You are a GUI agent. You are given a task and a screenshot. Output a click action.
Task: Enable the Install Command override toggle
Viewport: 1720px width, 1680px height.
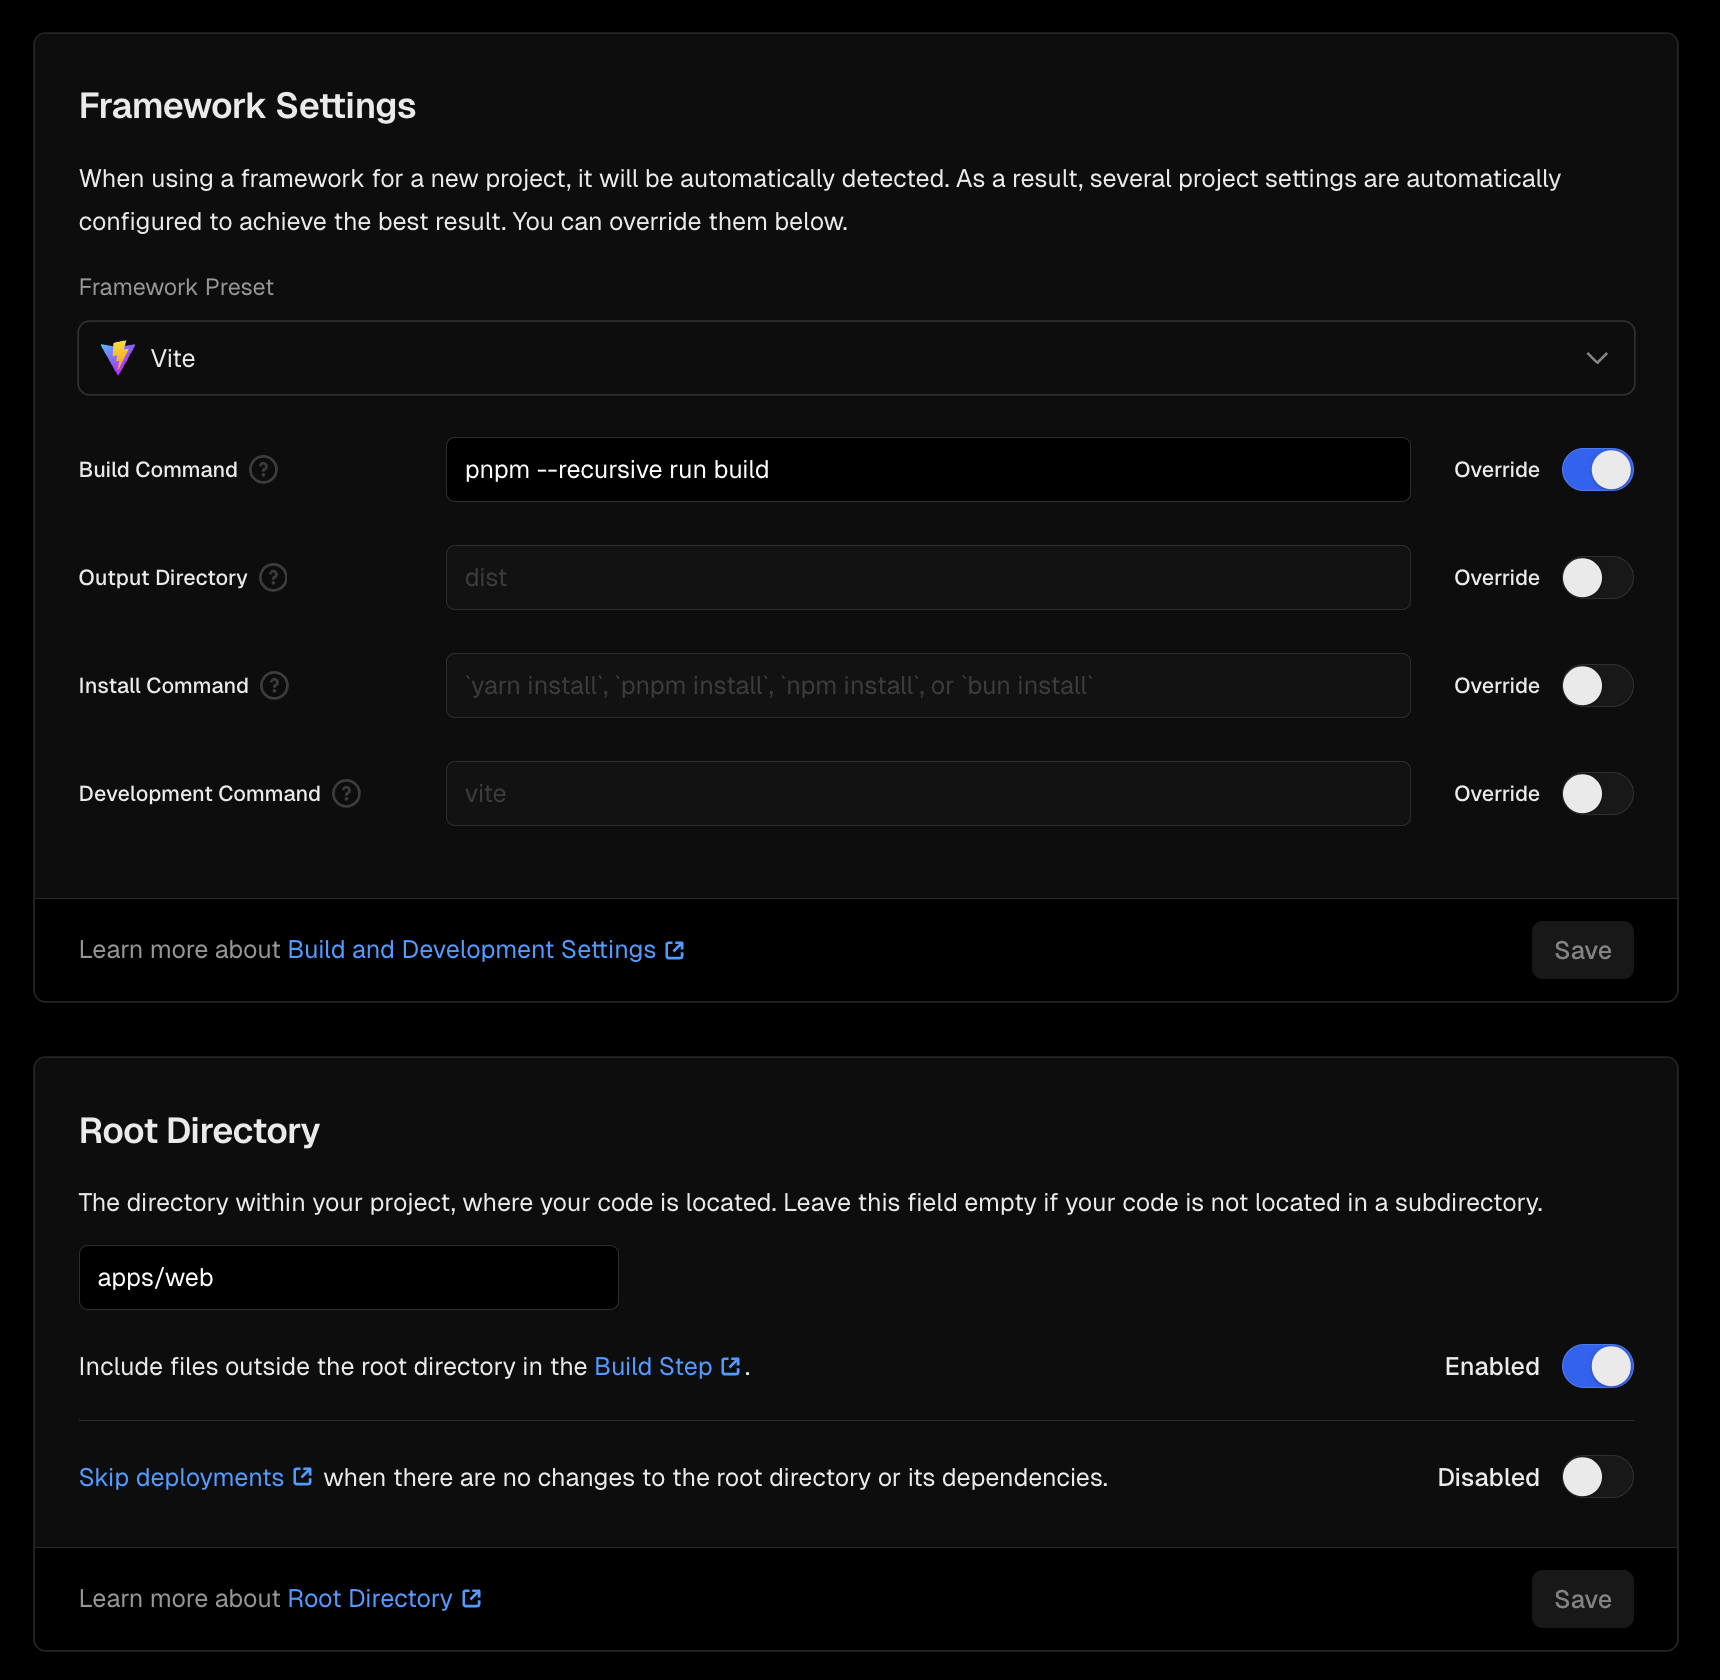(x=1597, y=686)
